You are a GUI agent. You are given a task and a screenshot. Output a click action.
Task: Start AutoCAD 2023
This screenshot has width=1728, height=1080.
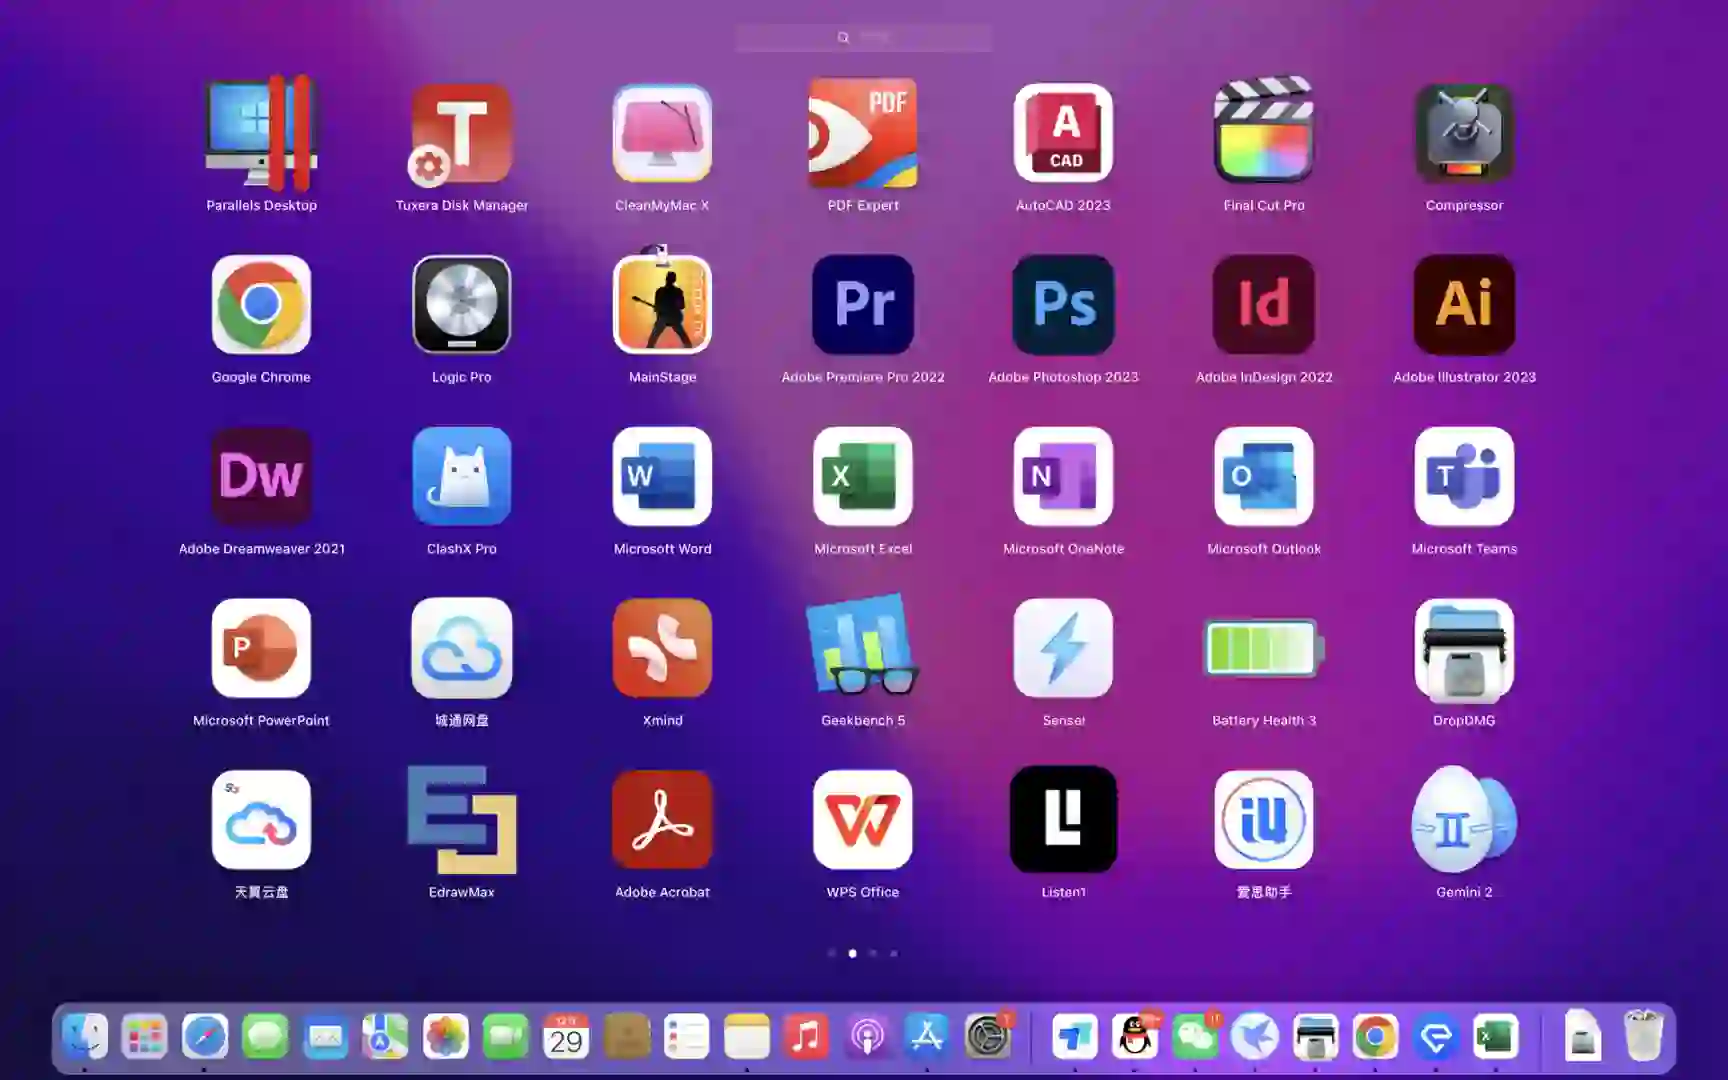click(x=1063, y=133)
